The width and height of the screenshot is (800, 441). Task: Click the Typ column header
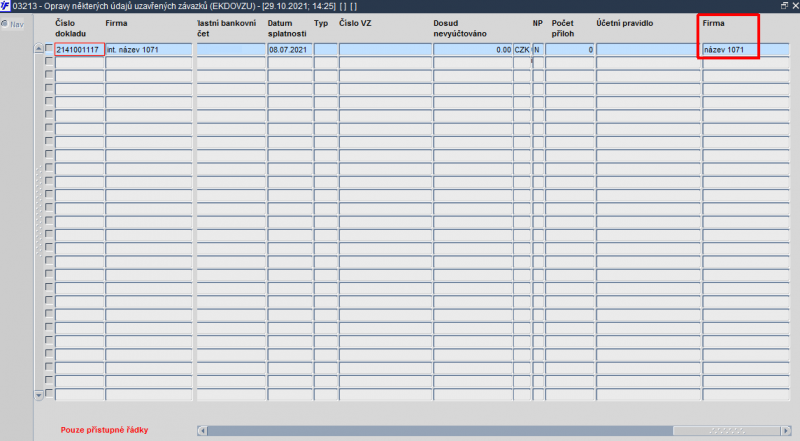[x=321, y=23]
